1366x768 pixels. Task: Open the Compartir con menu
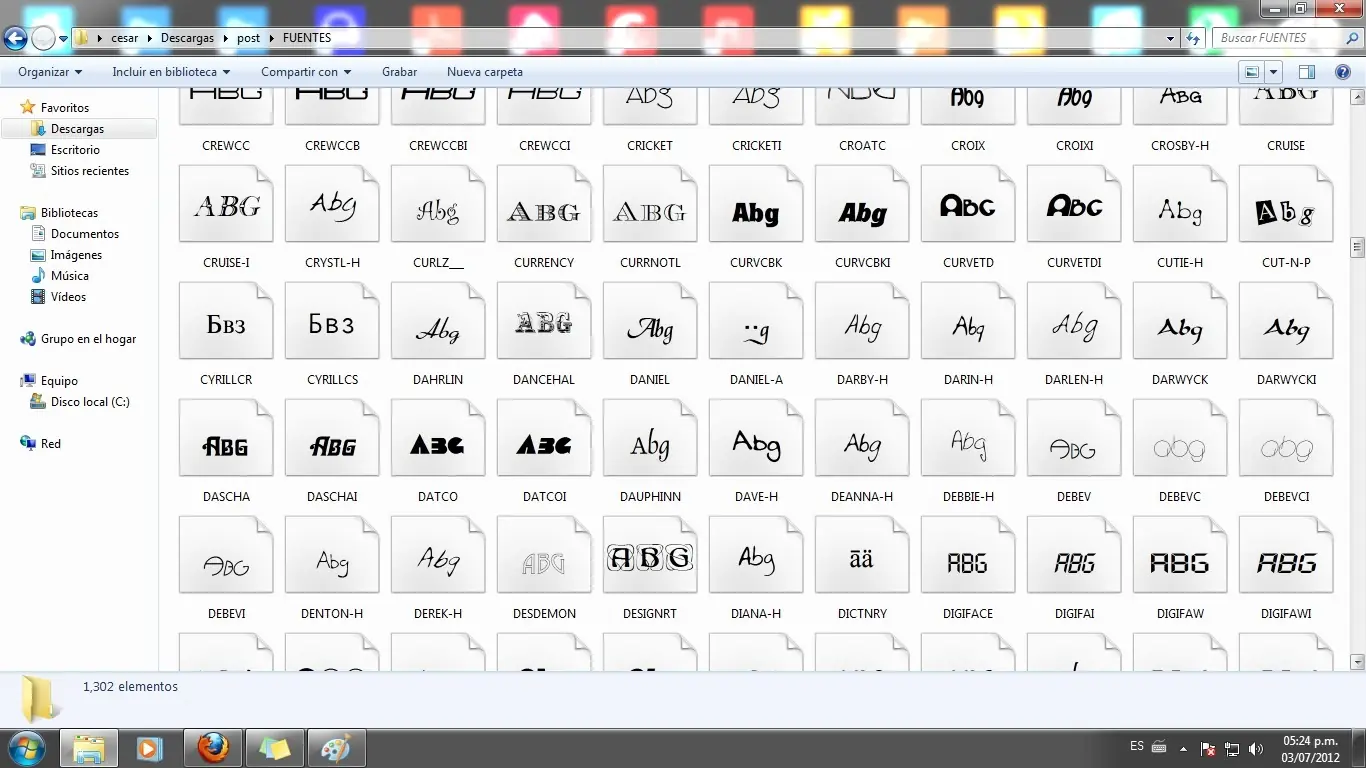tap(306, 72)
